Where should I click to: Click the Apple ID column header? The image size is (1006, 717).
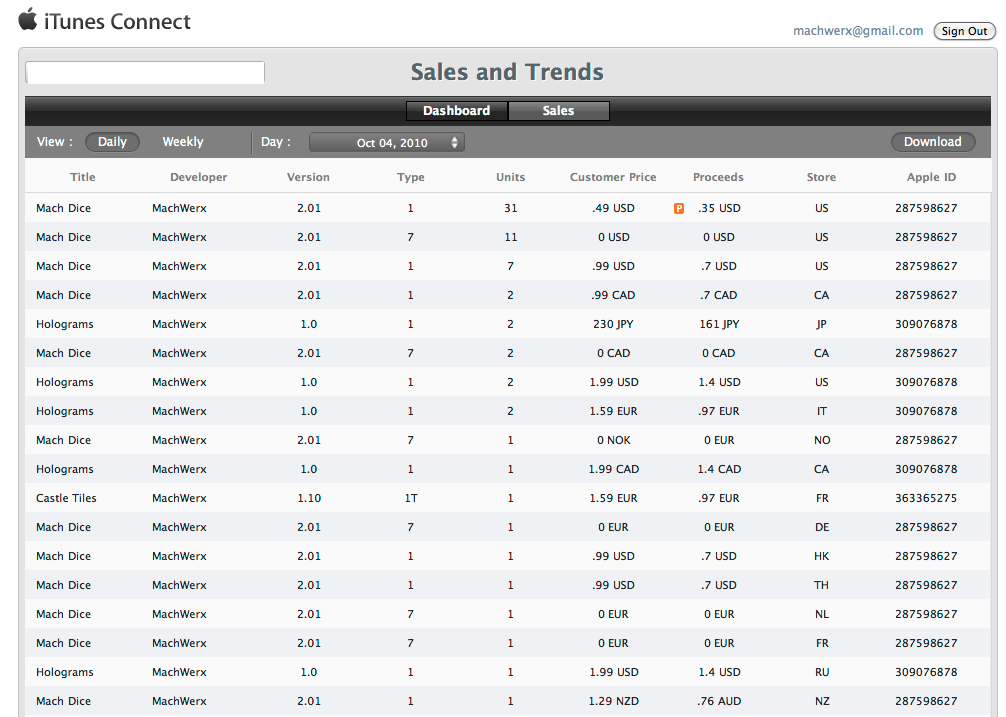click(931, 177)
